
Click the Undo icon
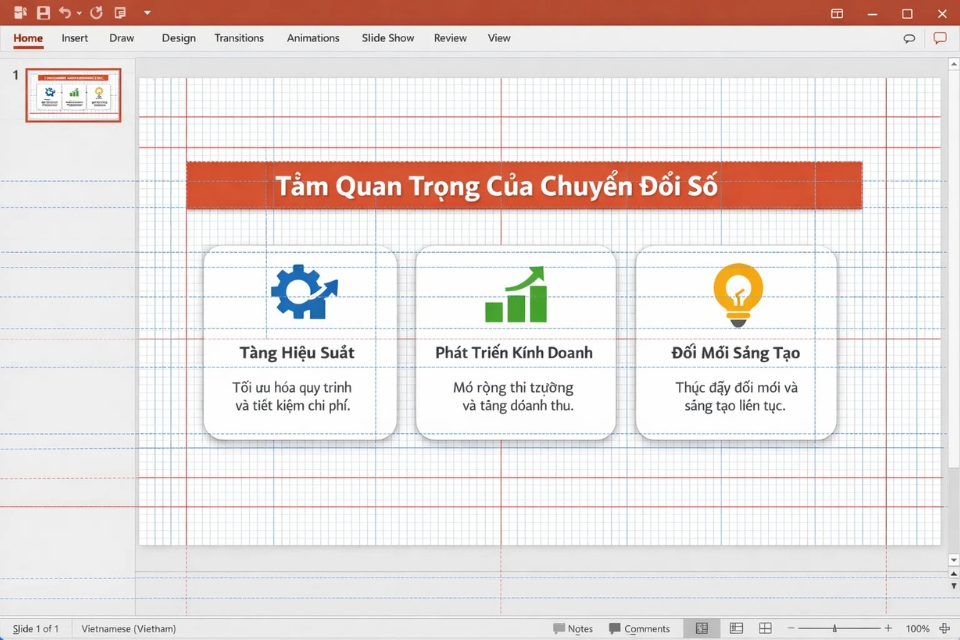click(x=64, y=13)
